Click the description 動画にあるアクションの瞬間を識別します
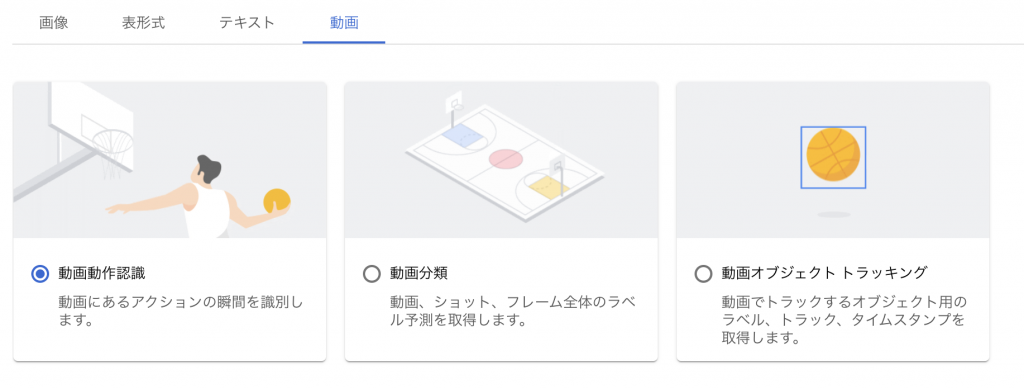The image size is (1024, 389). coord(181,311)
